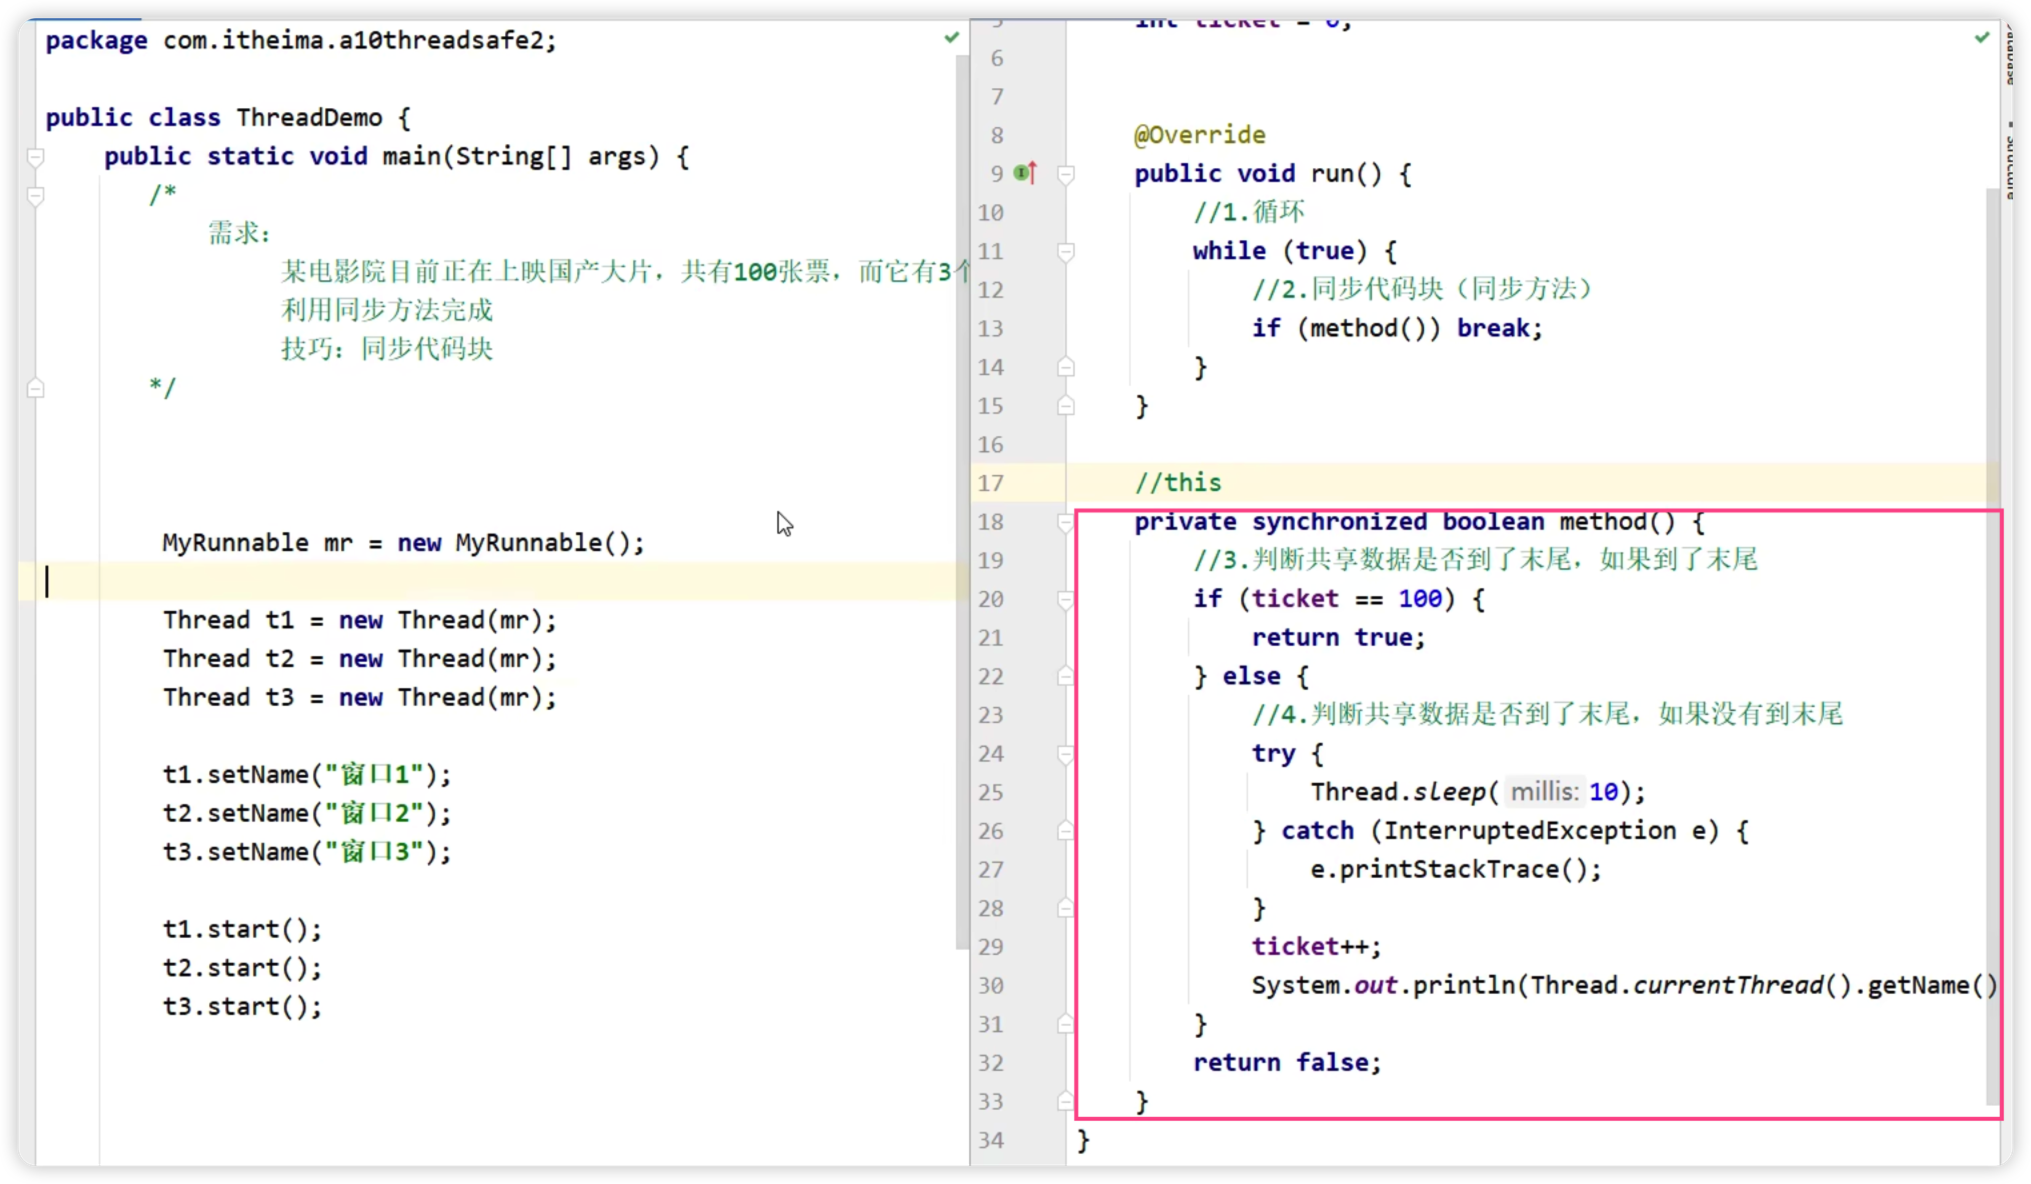Click the green inspection checkmark in the left editor
This screenshot has height=1184, width=2031.
tap(951, 38)
